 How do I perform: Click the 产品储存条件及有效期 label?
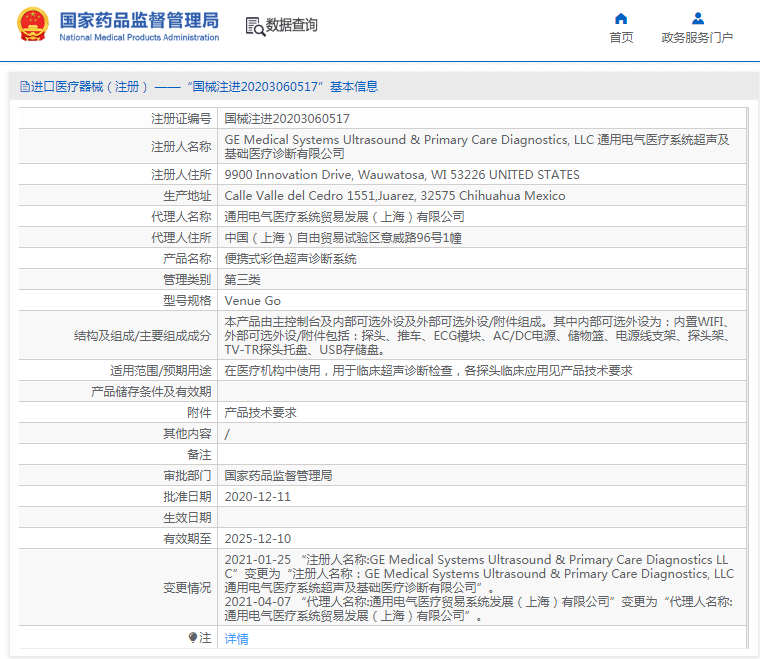coord(151,392)
